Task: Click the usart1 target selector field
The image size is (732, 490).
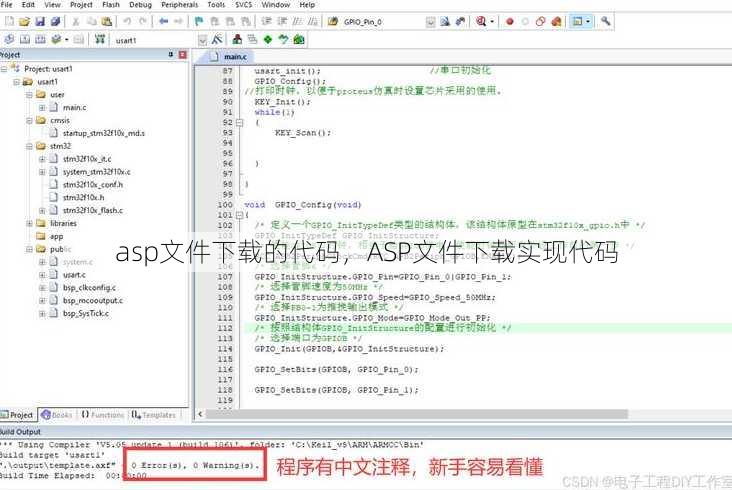Action: pos(155,40)
